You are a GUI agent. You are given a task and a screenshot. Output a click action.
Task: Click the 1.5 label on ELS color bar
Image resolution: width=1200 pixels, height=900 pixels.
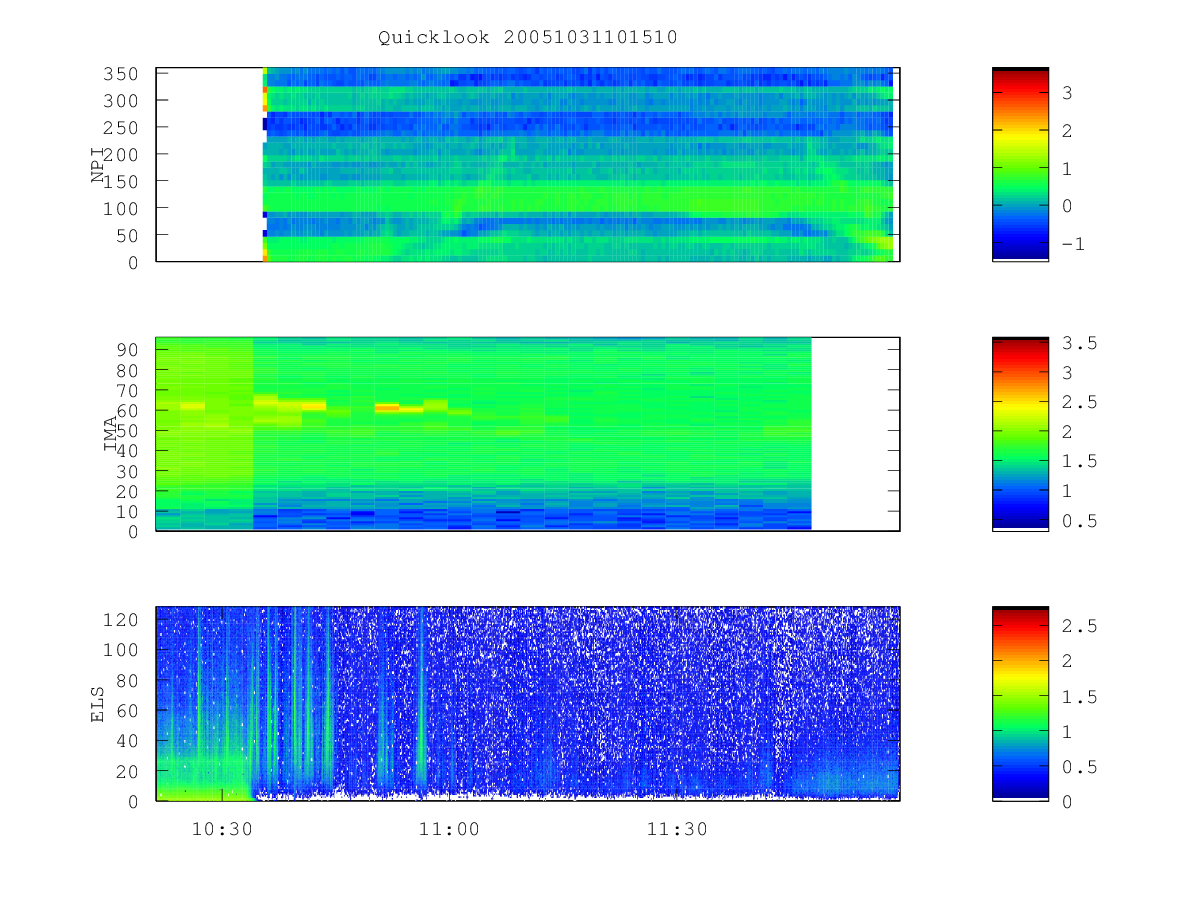[x=1079, y=697]
